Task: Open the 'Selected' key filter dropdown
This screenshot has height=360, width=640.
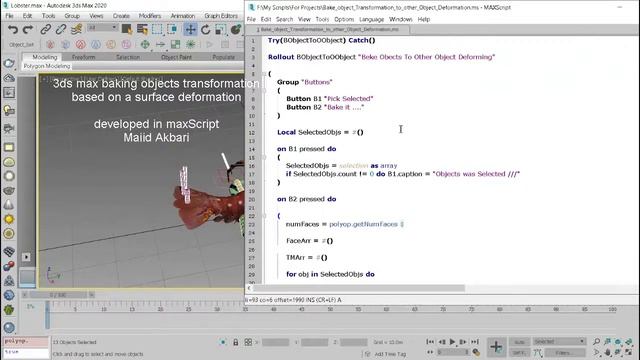Action: [x=559, y=342]
